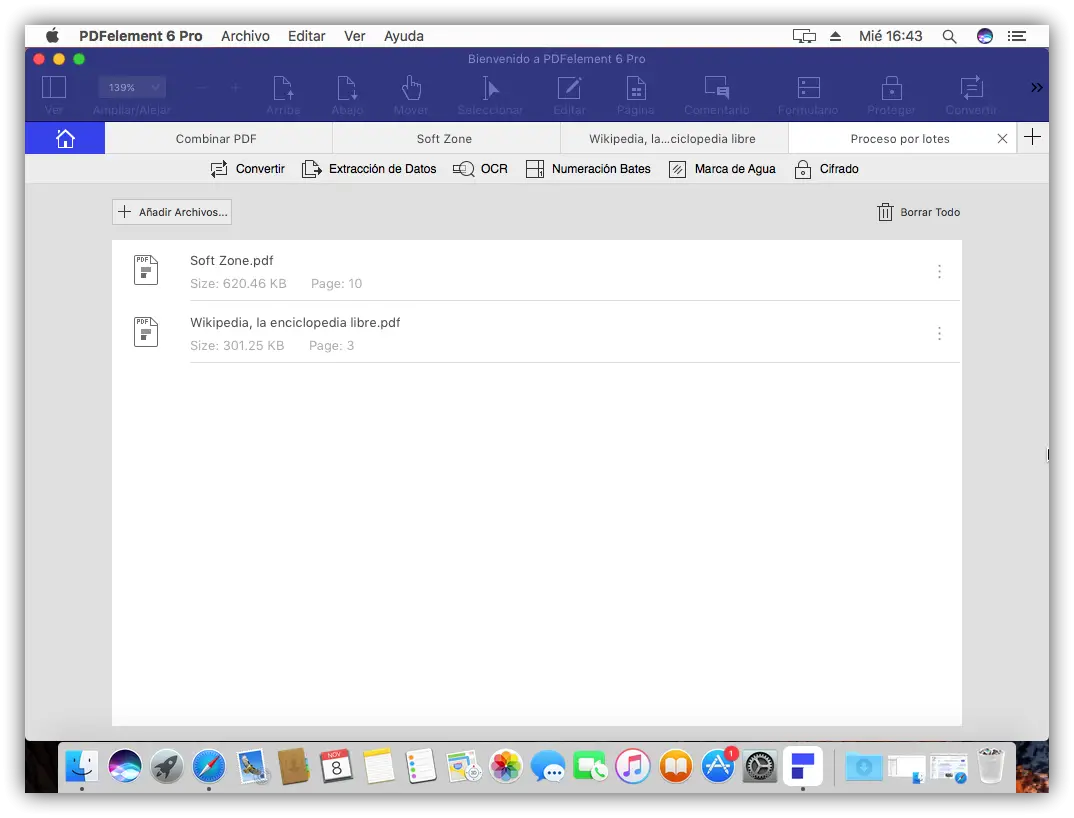Screen dimensions: 1074x818
Task: Add a new tab with plus
Action: [1032, 137]
